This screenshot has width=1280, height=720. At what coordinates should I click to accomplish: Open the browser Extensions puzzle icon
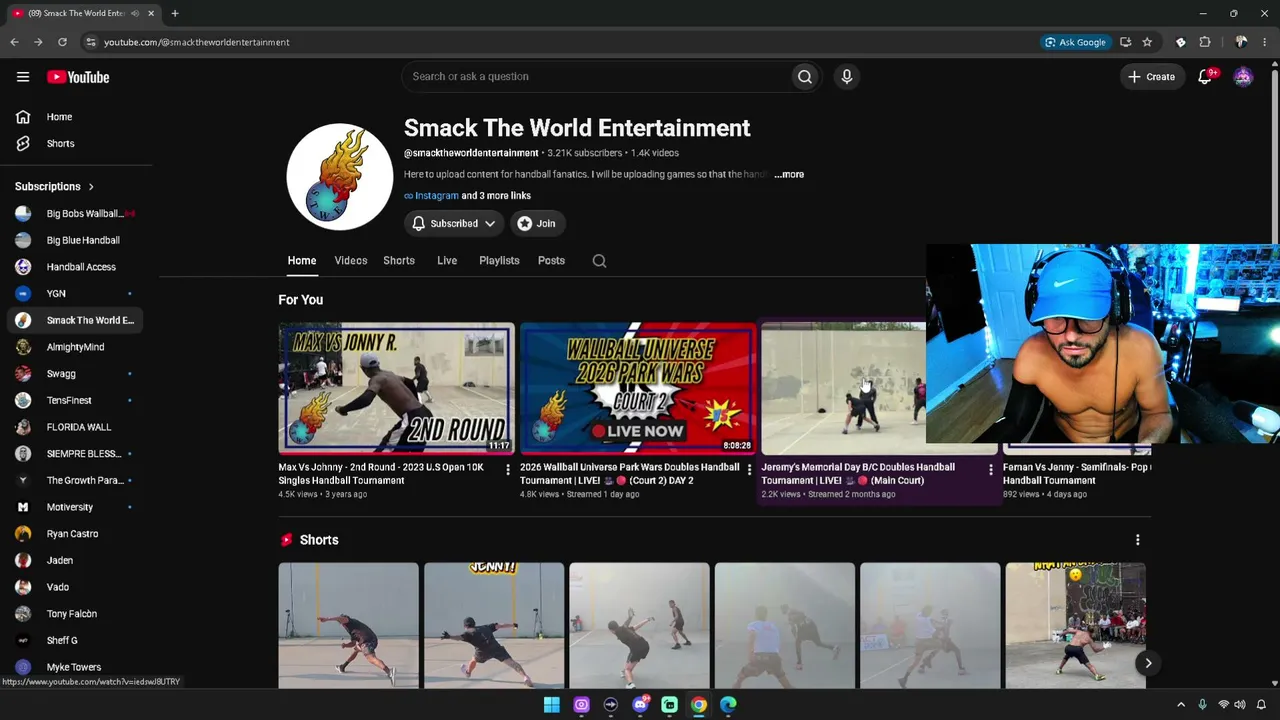click(1205, 42)
